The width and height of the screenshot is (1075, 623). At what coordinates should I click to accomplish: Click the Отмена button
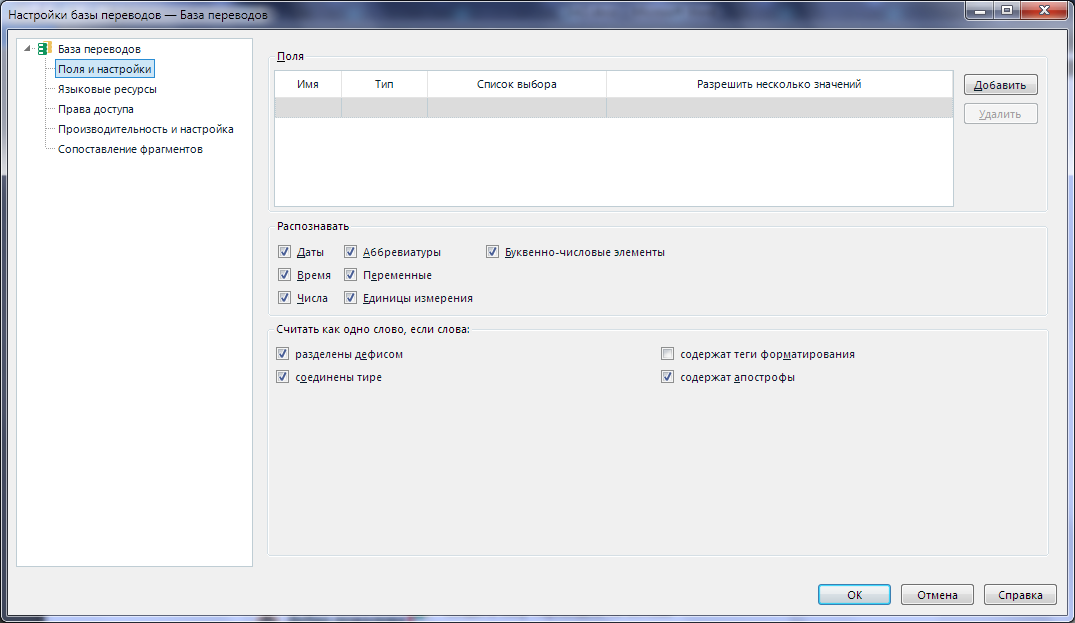click(937, 595)
